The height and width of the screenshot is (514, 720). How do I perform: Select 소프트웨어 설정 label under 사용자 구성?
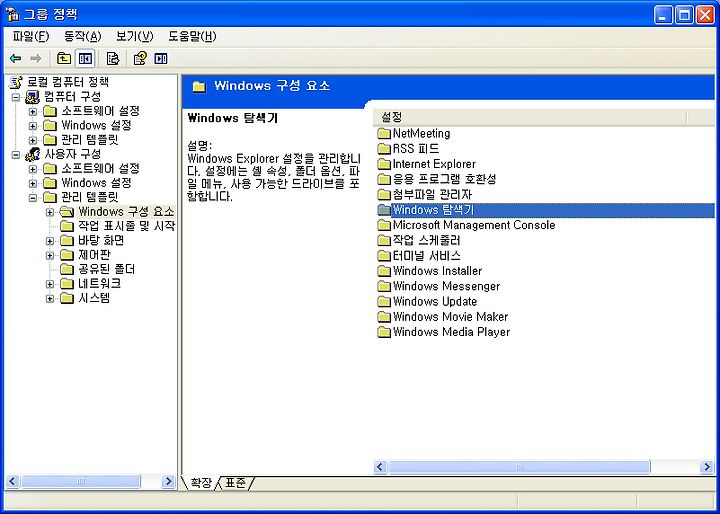pyautogui.click(x=101, y=169)
